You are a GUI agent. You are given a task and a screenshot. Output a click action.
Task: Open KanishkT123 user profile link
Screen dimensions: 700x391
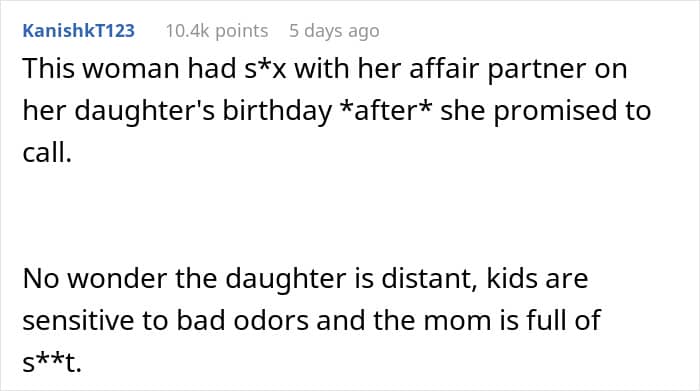pyautogui.click(x=79, y=31)
